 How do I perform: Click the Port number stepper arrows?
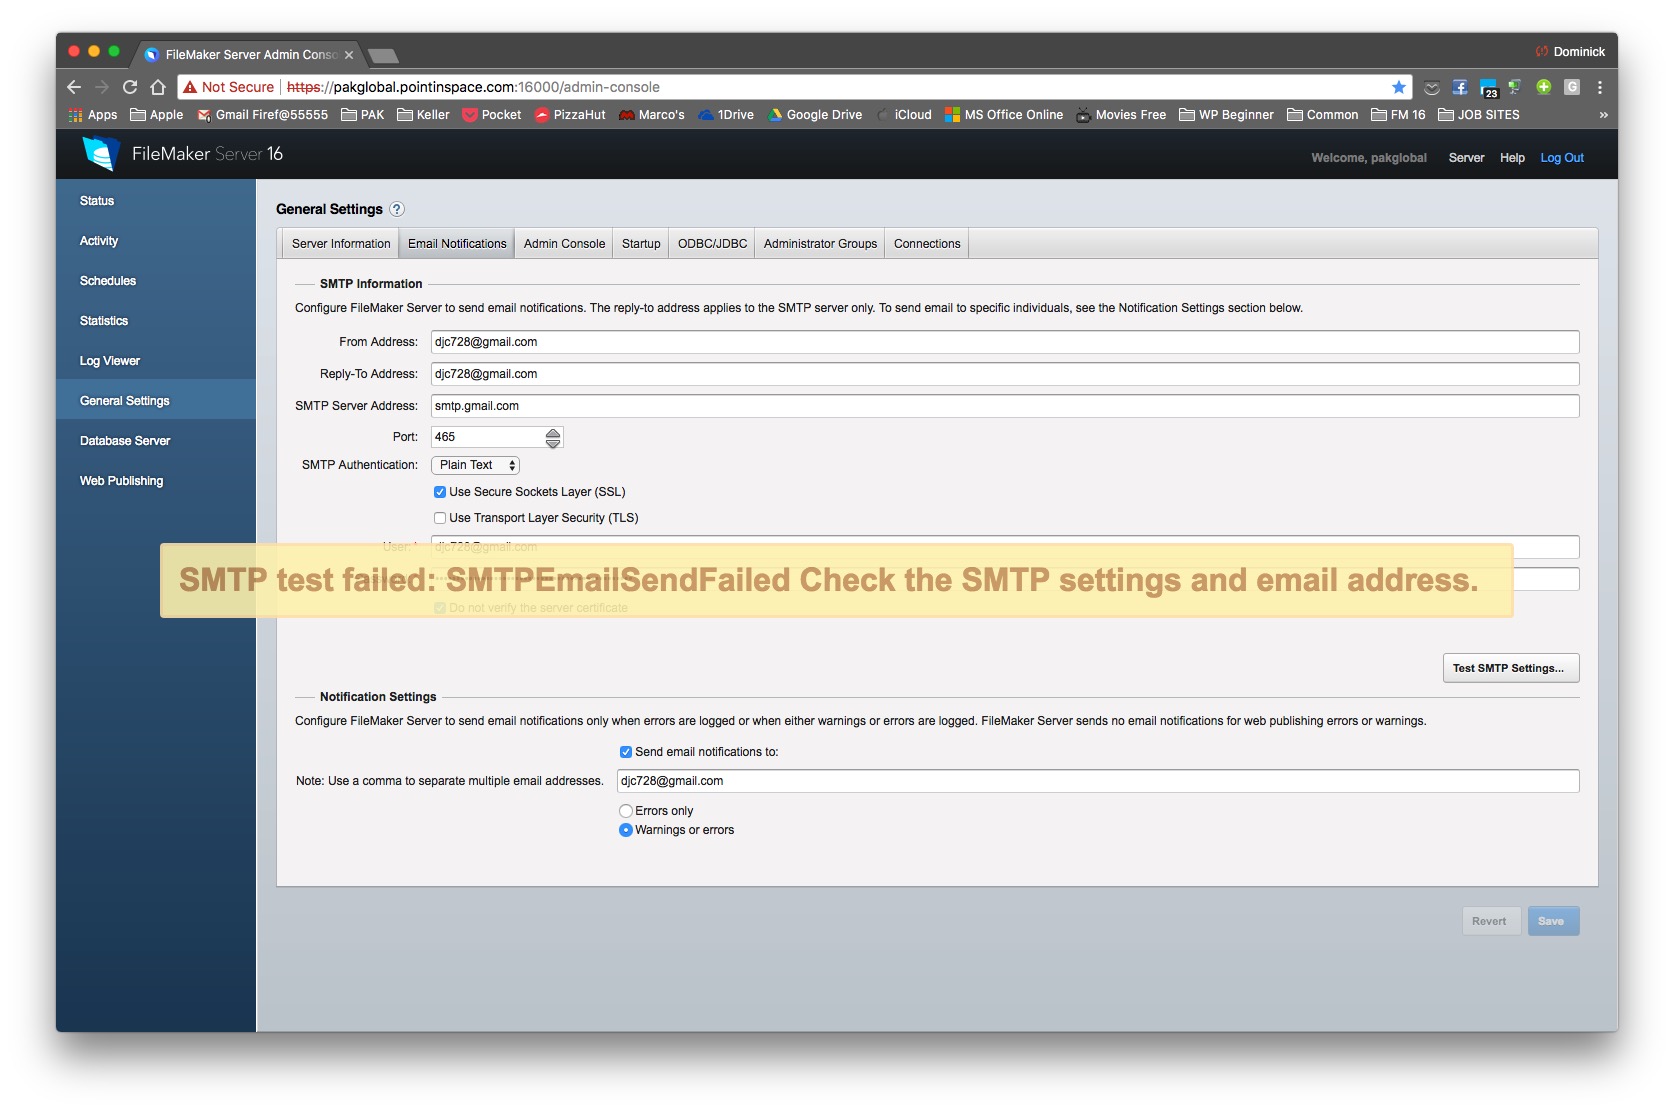(x=553, y=437)
